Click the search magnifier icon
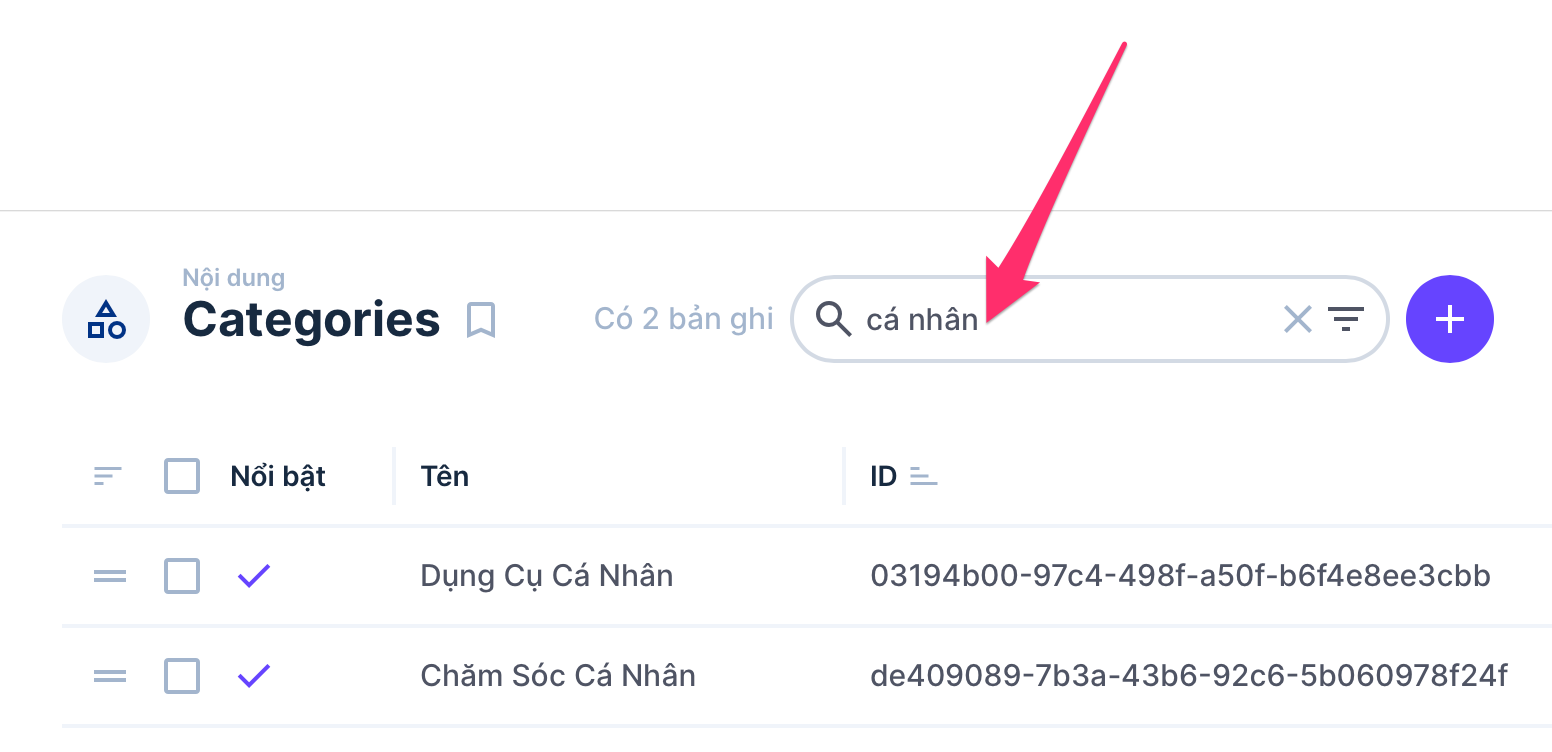The image size is (1552, 752). (832, 319)
